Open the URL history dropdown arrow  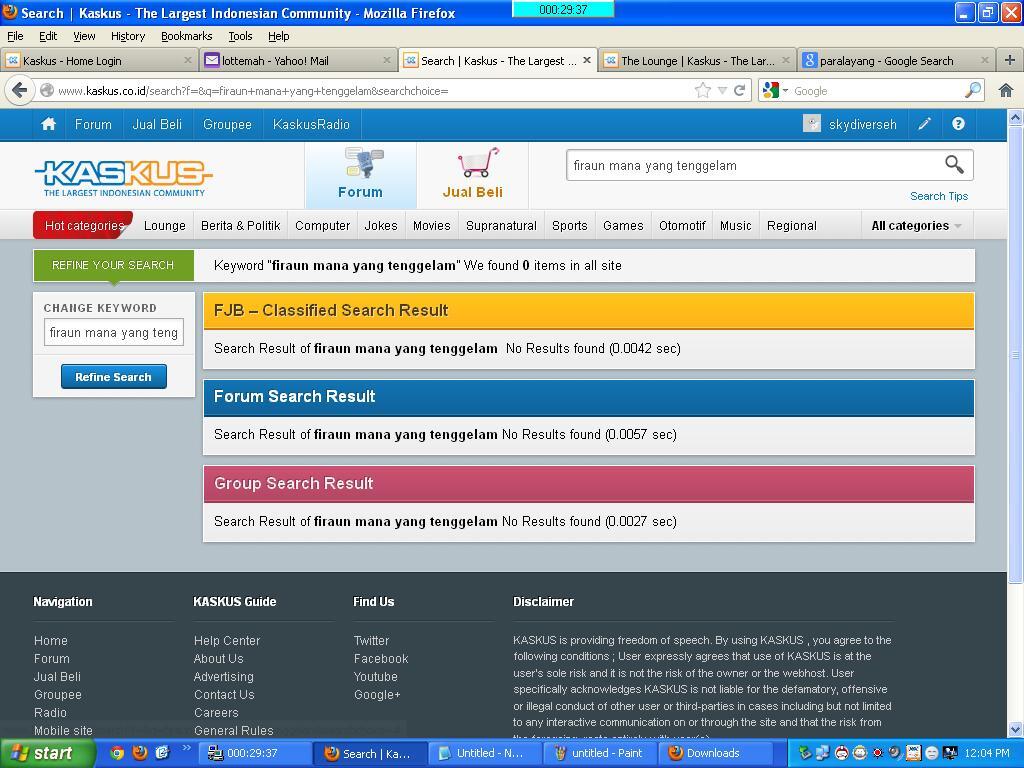coord(722,90)
